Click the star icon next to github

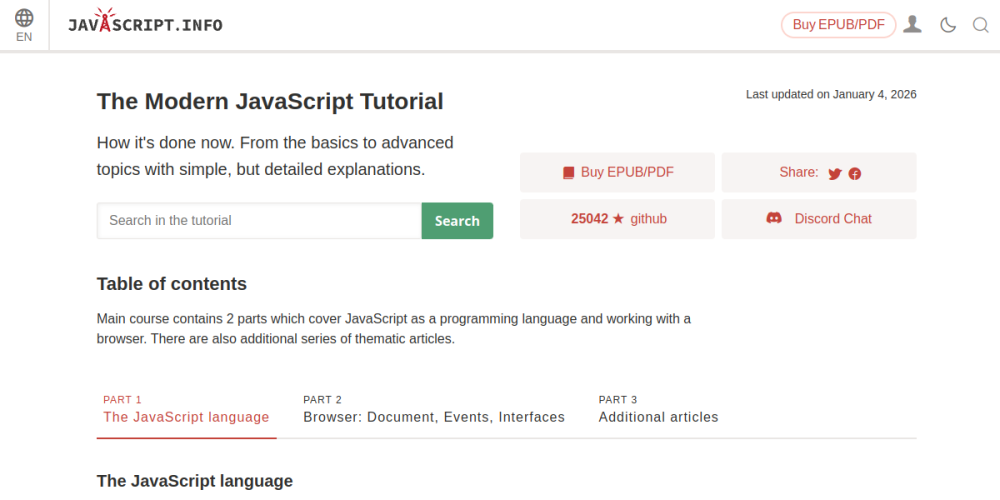[x=618, y=219]
